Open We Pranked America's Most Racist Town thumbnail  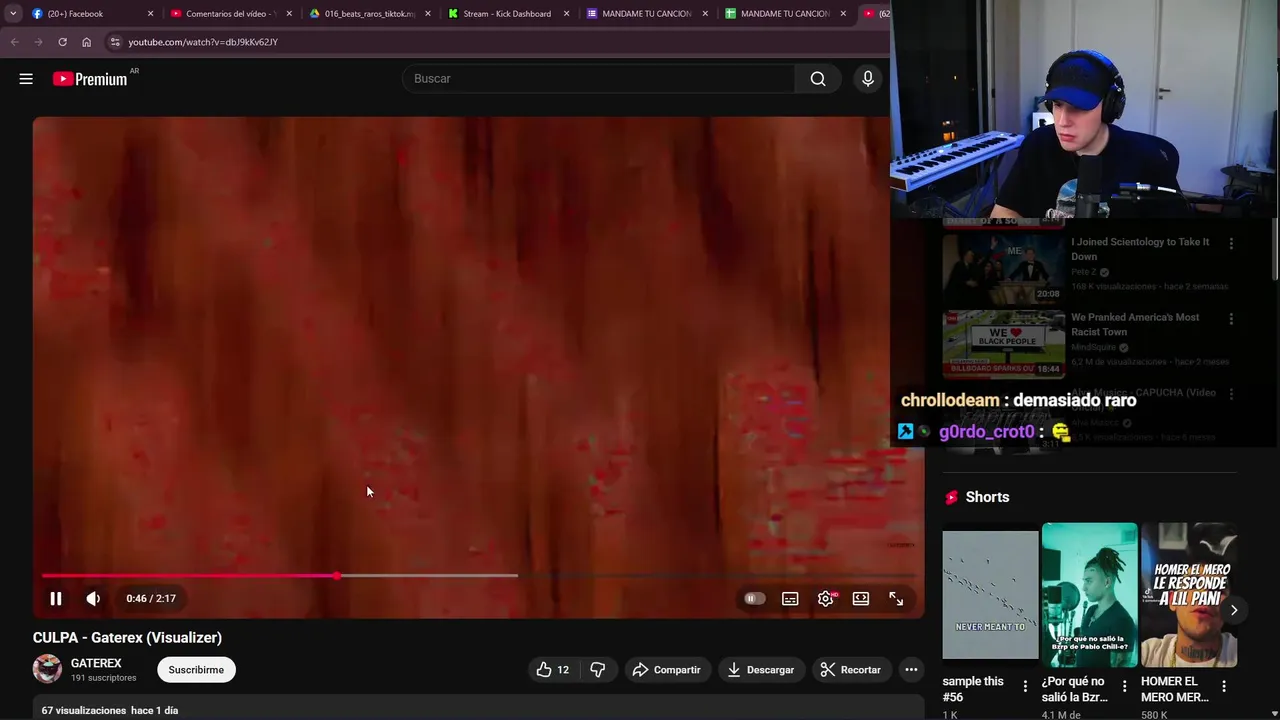pyautogui.click(x=1004, y=344)
